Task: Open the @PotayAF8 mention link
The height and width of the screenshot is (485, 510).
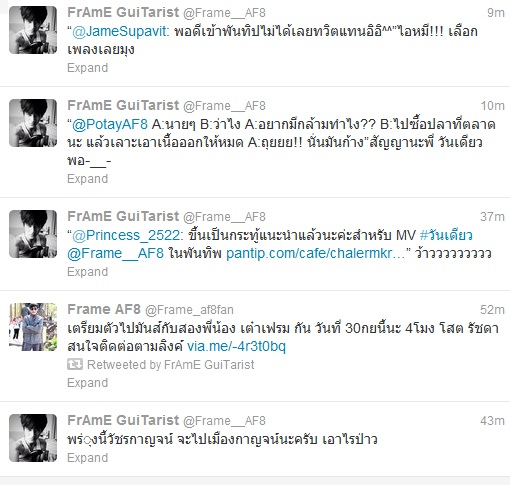Action: point(110,124)
